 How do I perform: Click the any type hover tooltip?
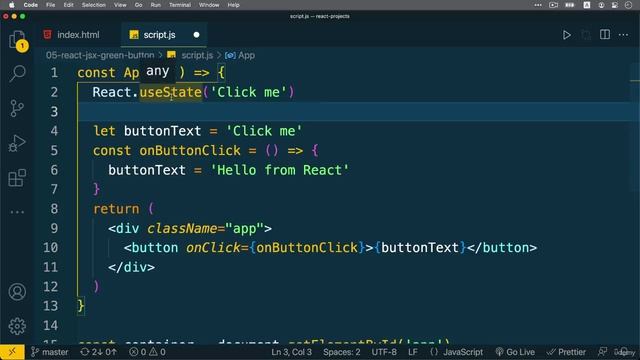[158, 71]
